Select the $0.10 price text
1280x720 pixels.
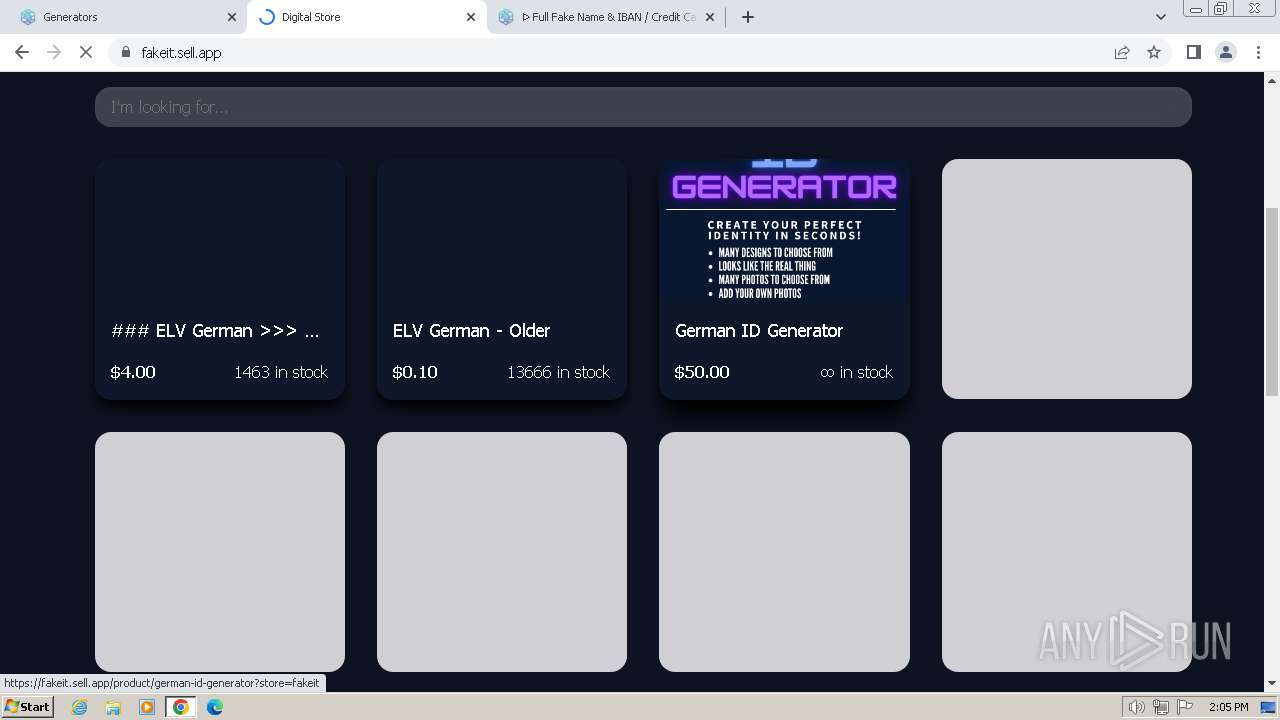(x=415, y=372)
